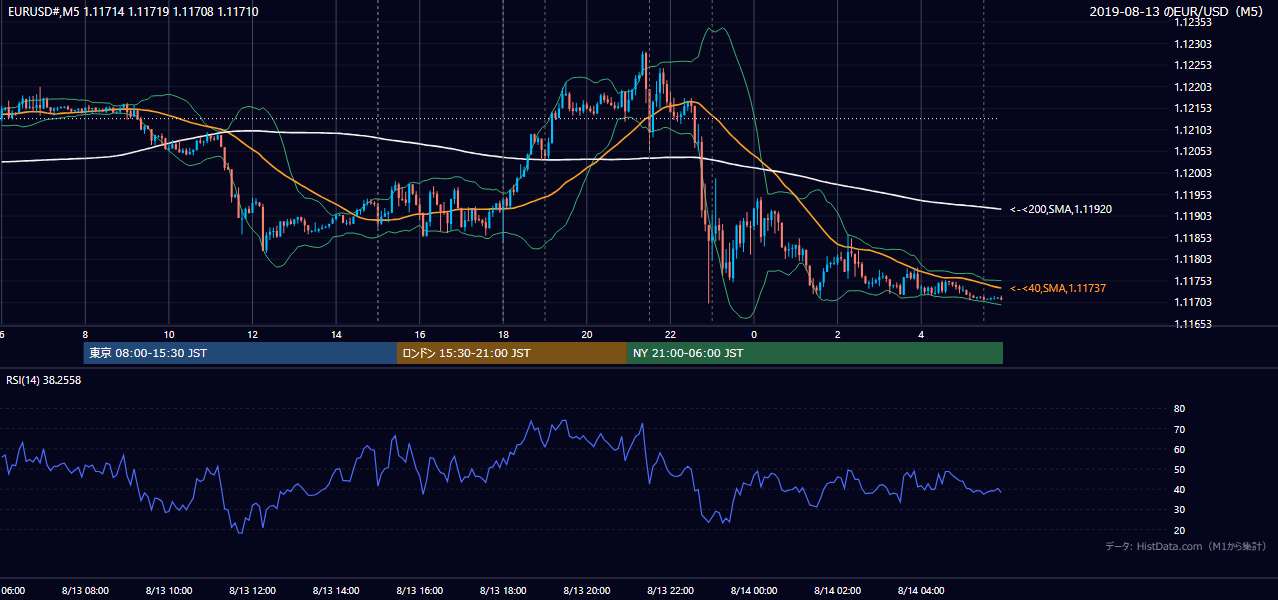This screenshot has width=1278, height=600.
Task: Click the 8/13 18:00 bottom time label
Action: coord(503,591)
